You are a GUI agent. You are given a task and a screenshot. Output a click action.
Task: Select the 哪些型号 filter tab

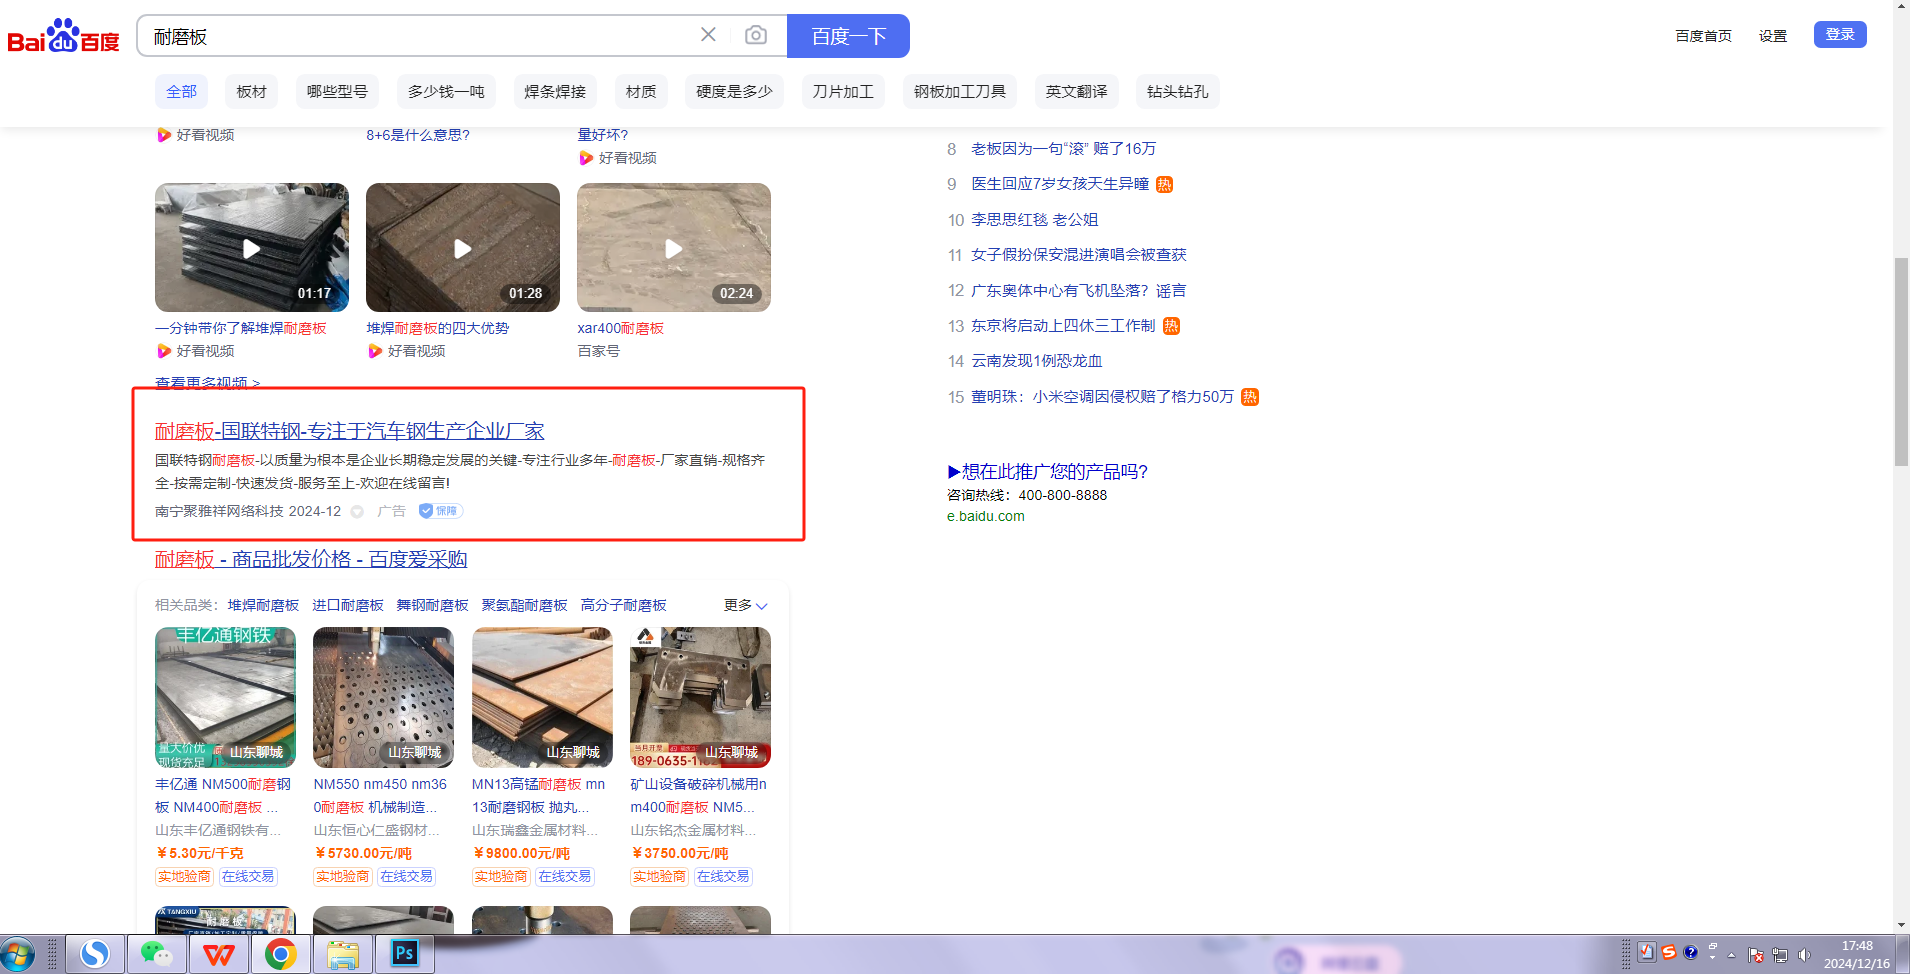(x=337, y=91)
